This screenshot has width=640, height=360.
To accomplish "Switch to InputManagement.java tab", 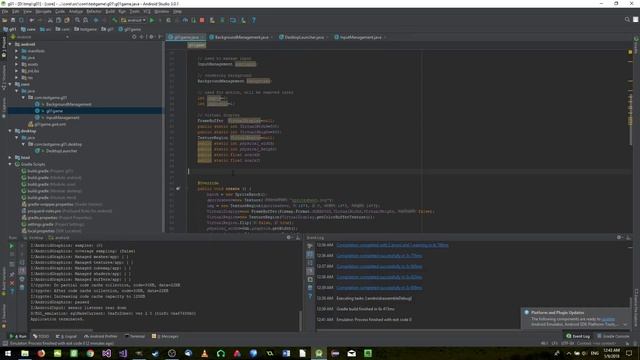I will (x=359, y=37).
